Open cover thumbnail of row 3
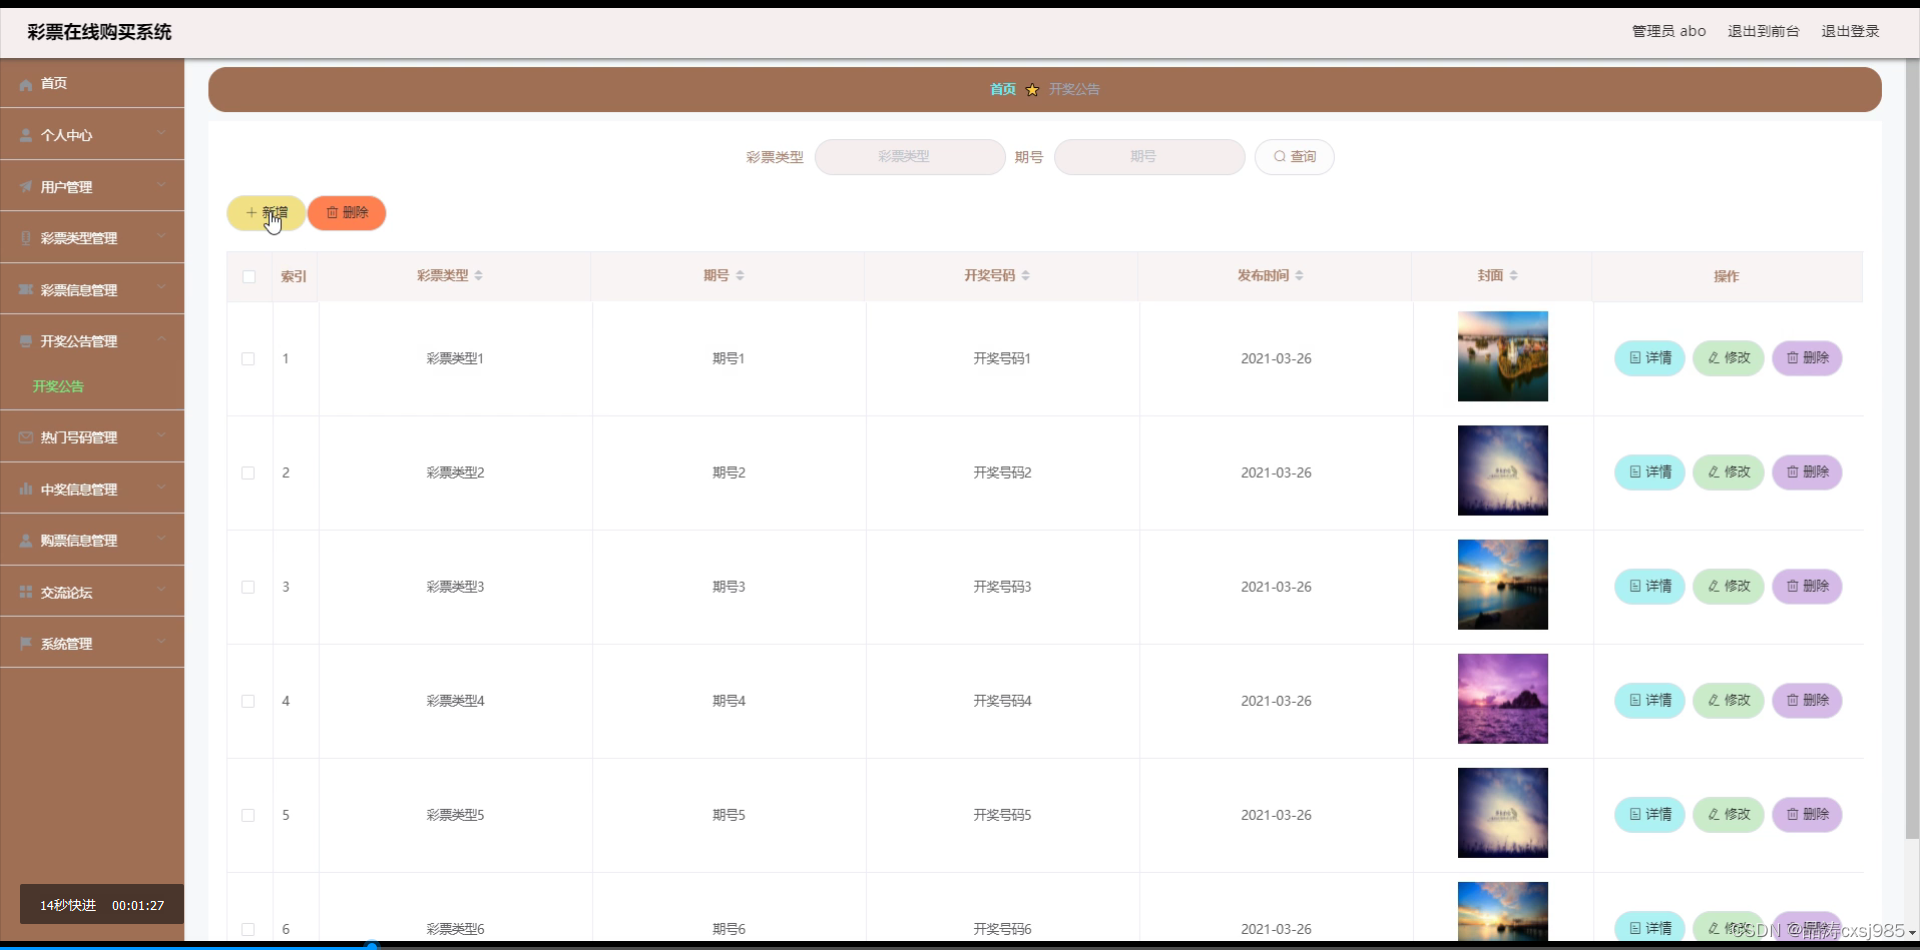Screen dimensions: 1920x950 point(1502,585)
